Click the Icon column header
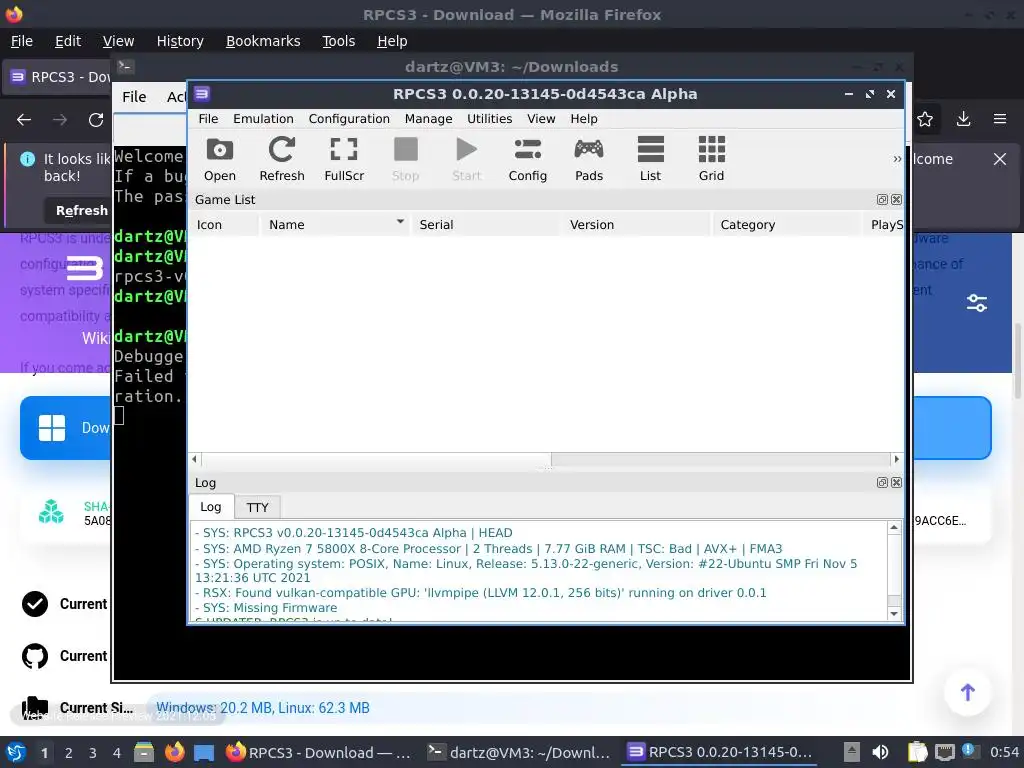This screenshot has width=1024, height=768. pyautogui.click(x=224, y=225)
